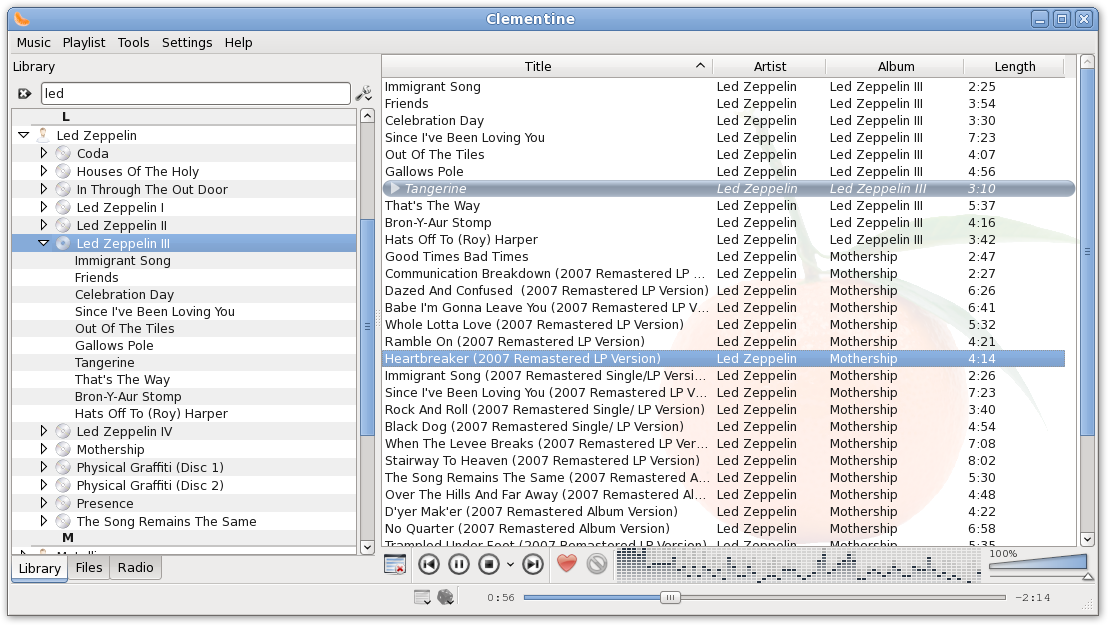
Task: Skip to previous track
Action: [x=429, y=564]
